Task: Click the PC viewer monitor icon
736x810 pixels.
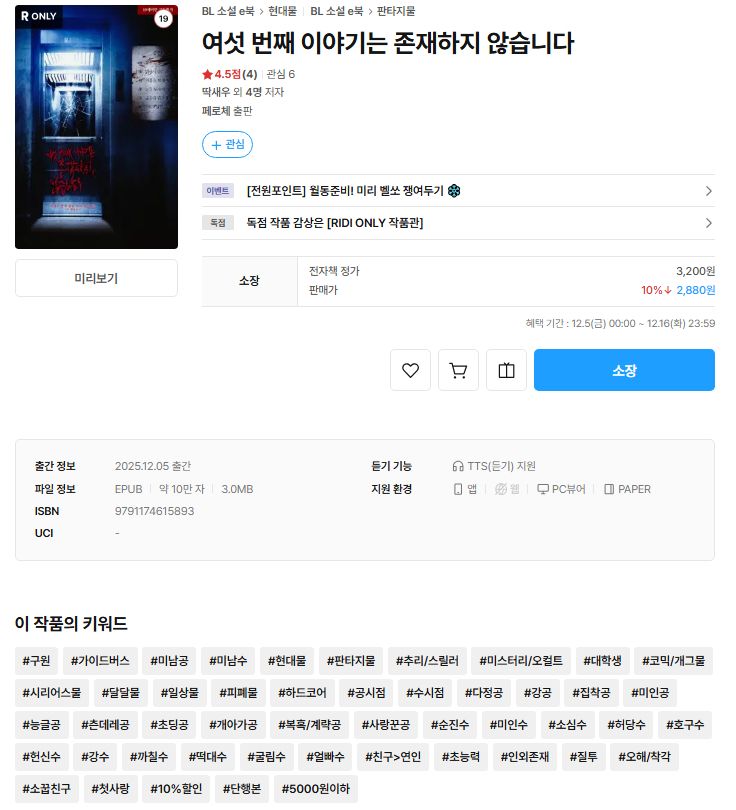Action: [543, 489]
